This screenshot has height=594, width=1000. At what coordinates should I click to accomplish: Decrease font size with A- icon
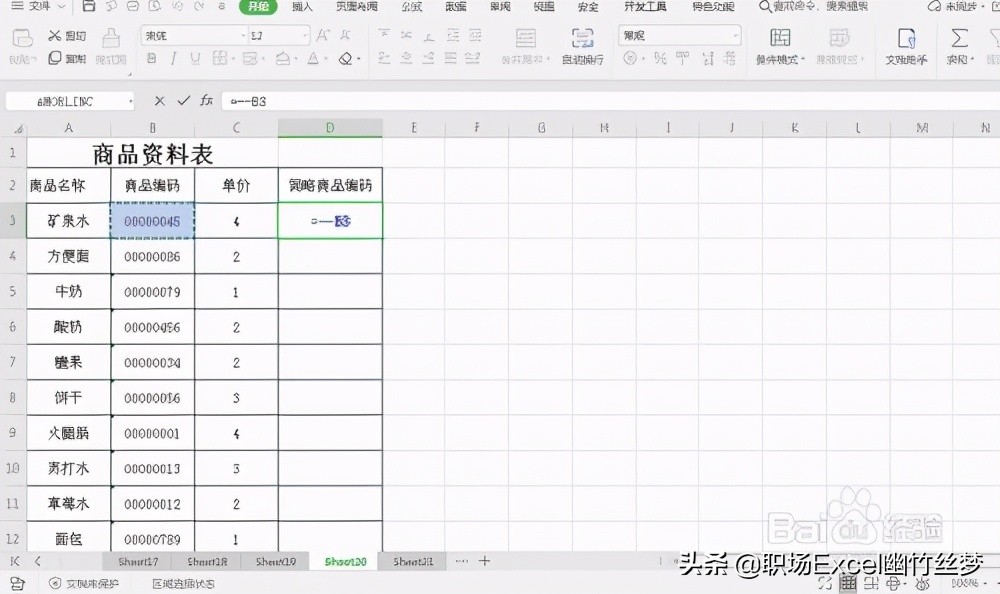click(345, 36)
